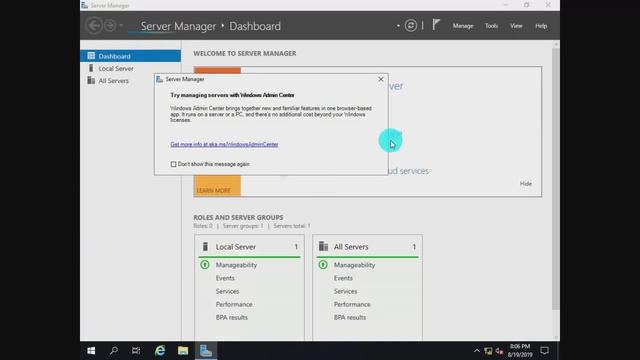This screenshot has height=360, width=640.
Task: Open Services in Local Server tile
Action: click(x=227, y=291)
